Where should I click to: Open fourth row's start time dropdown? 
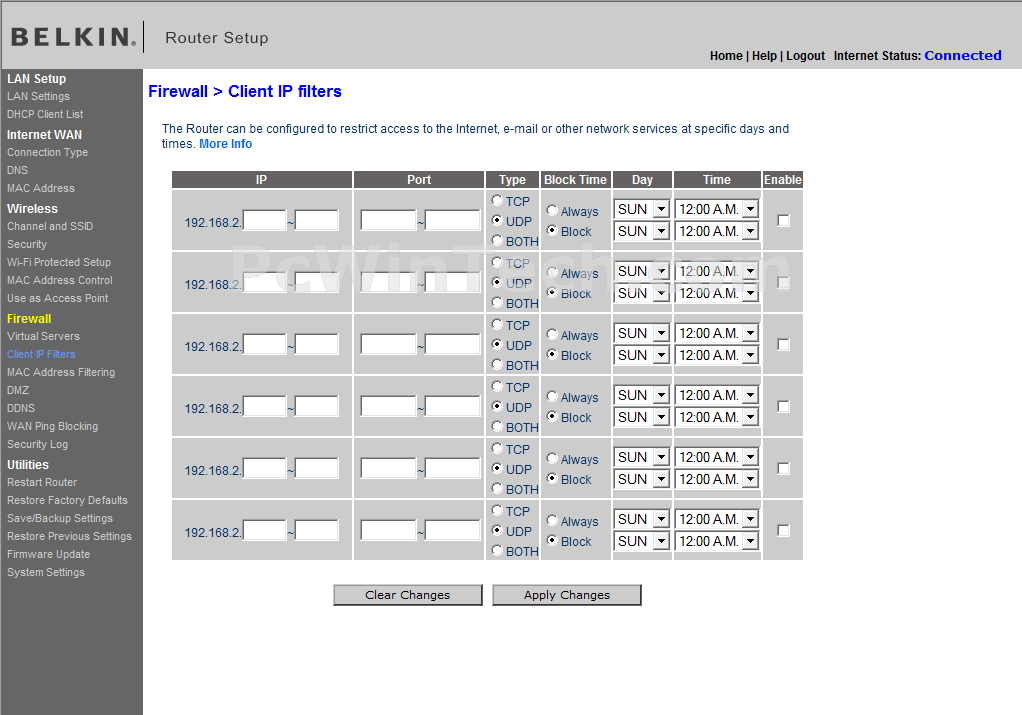pos(717,395)
